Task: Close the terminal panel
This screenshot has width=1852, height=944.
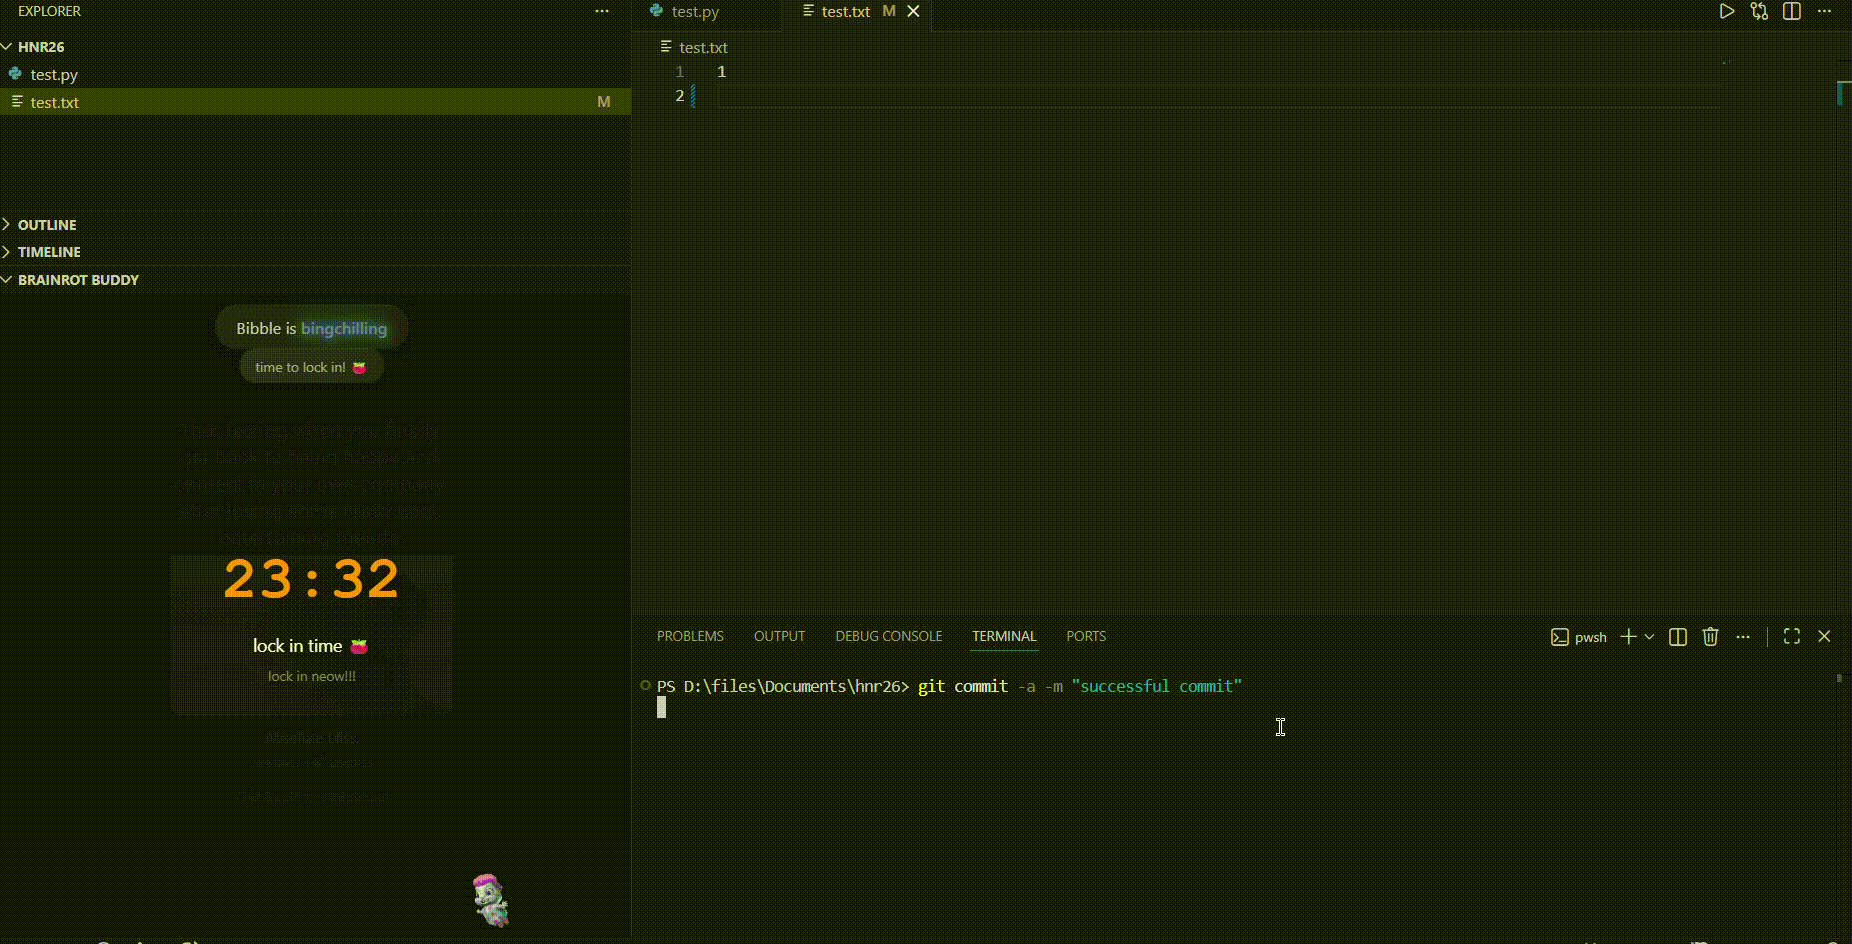Action: 1824,636
